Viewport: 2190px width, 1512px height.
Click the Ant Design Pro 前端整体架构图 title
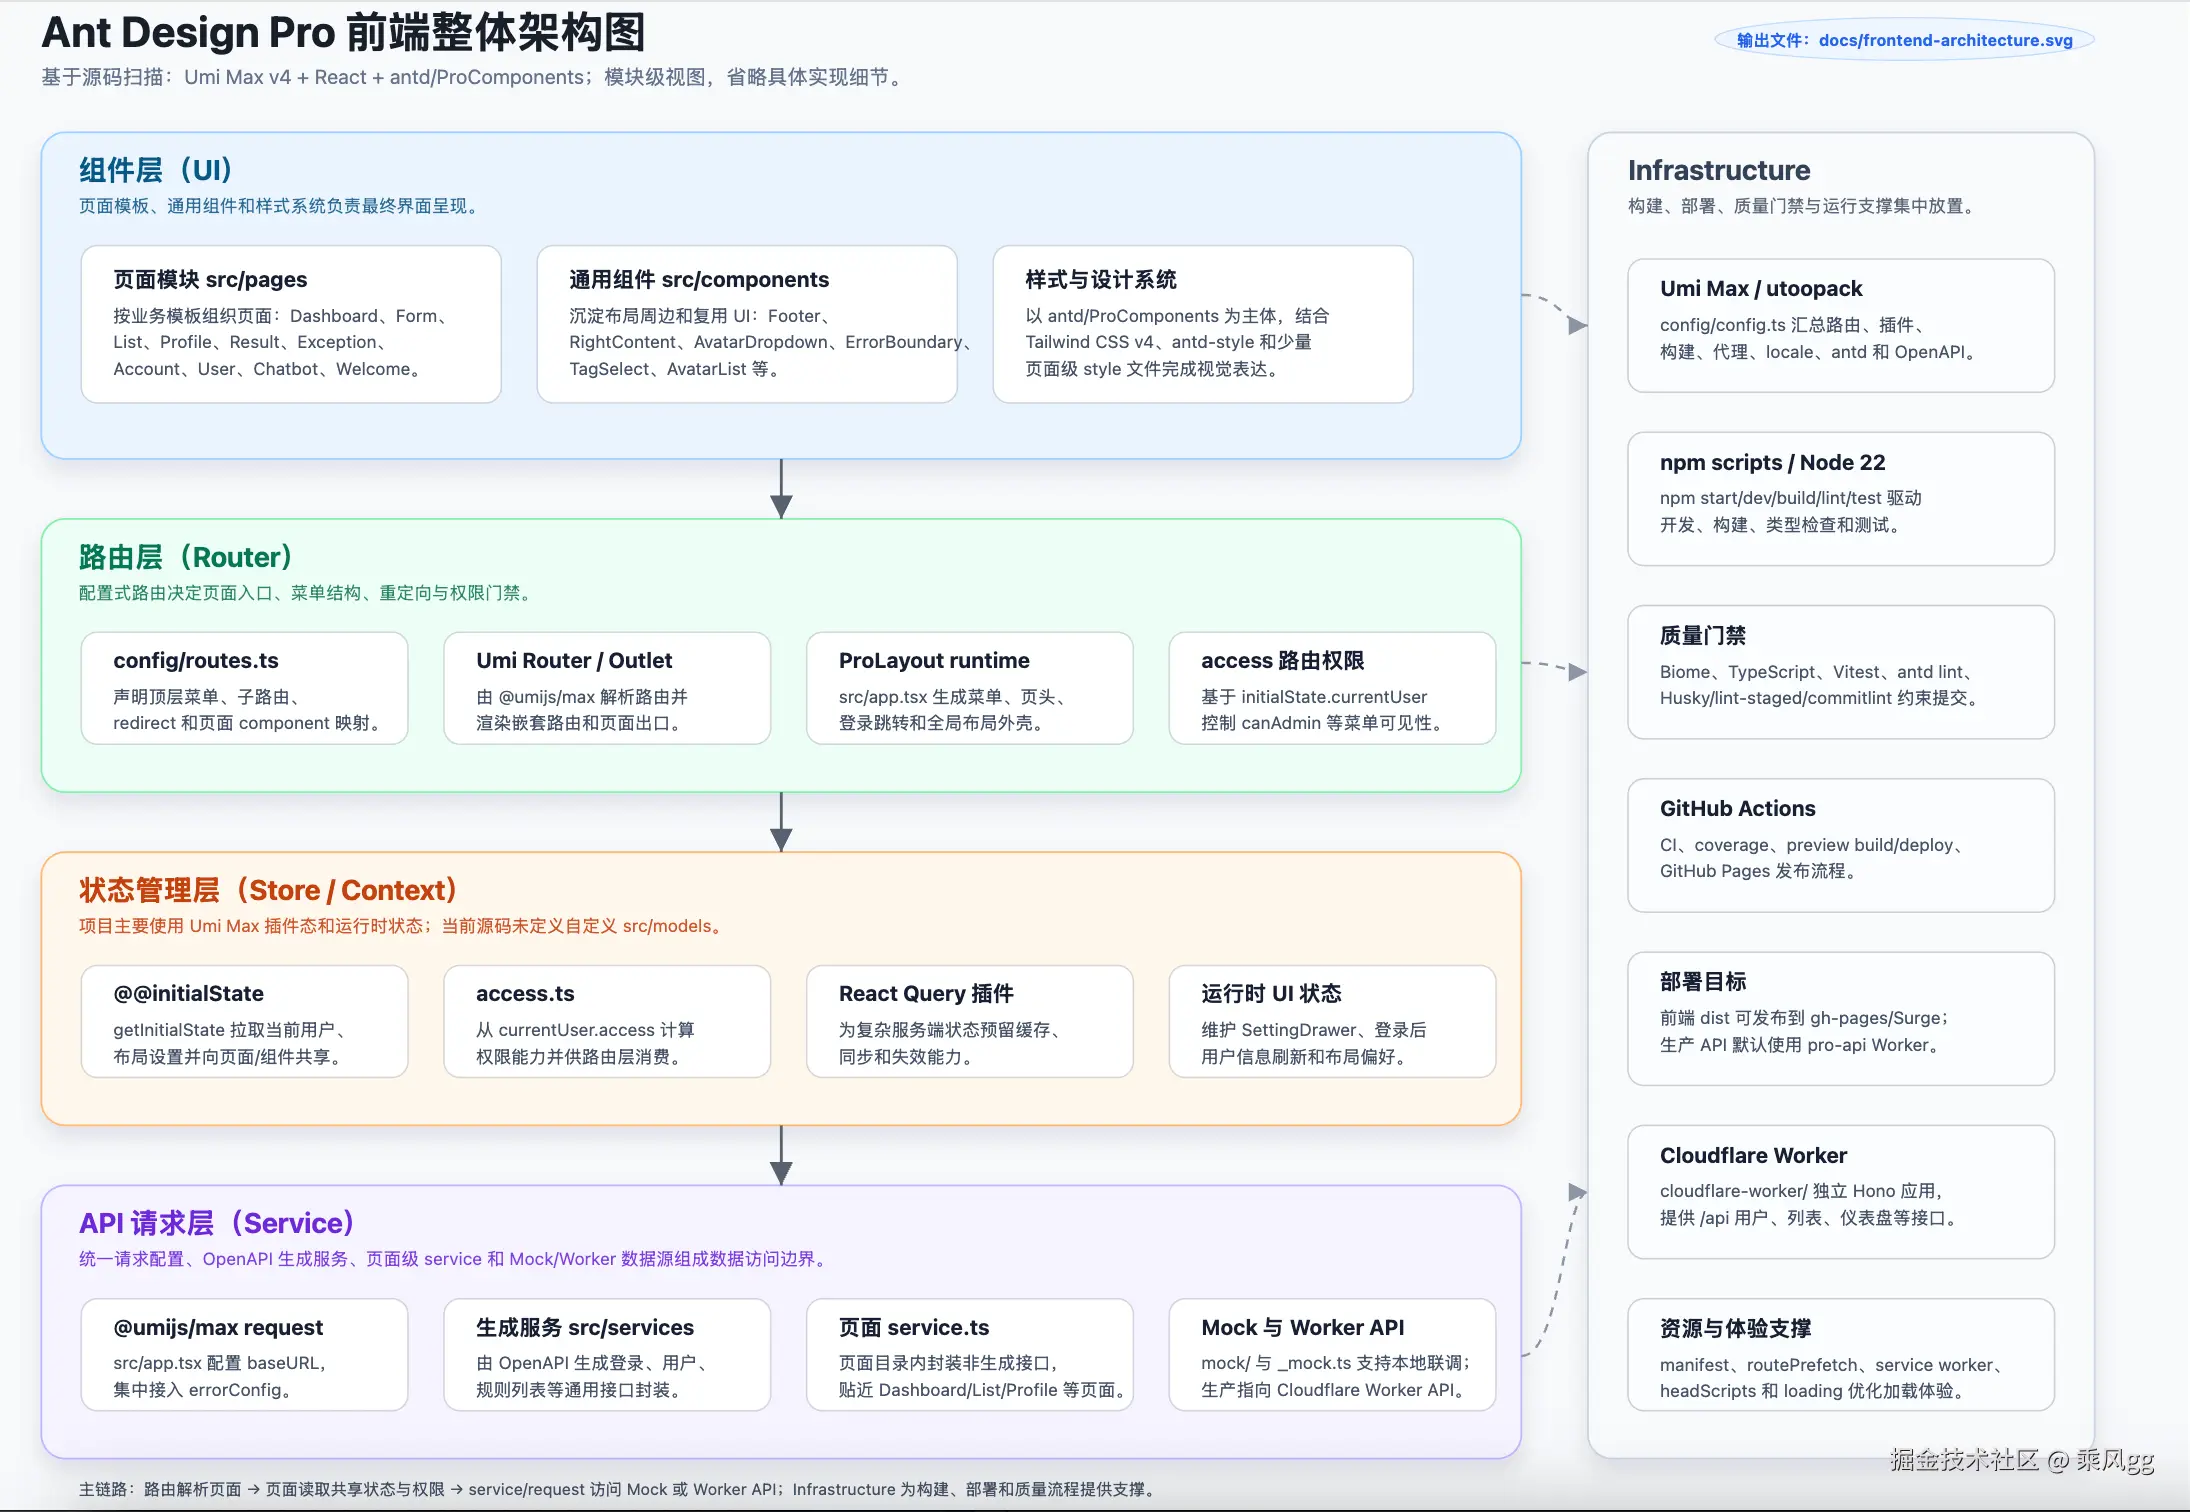click(x=343, y=33)
